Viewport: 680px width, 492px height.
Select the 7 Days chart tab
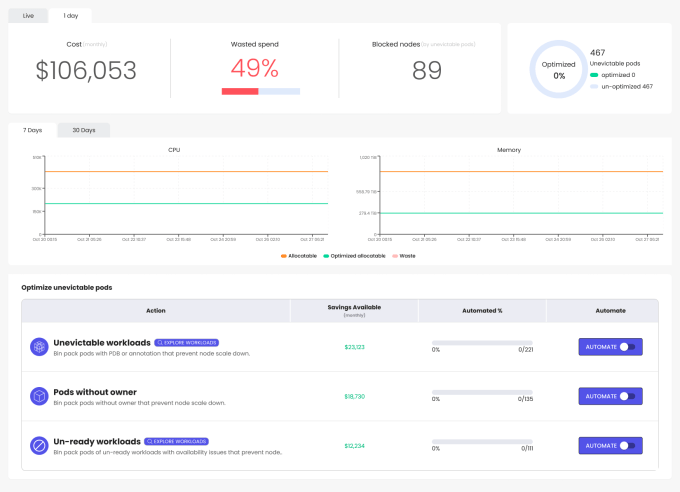pyautogui.click(x=33, y=130)
